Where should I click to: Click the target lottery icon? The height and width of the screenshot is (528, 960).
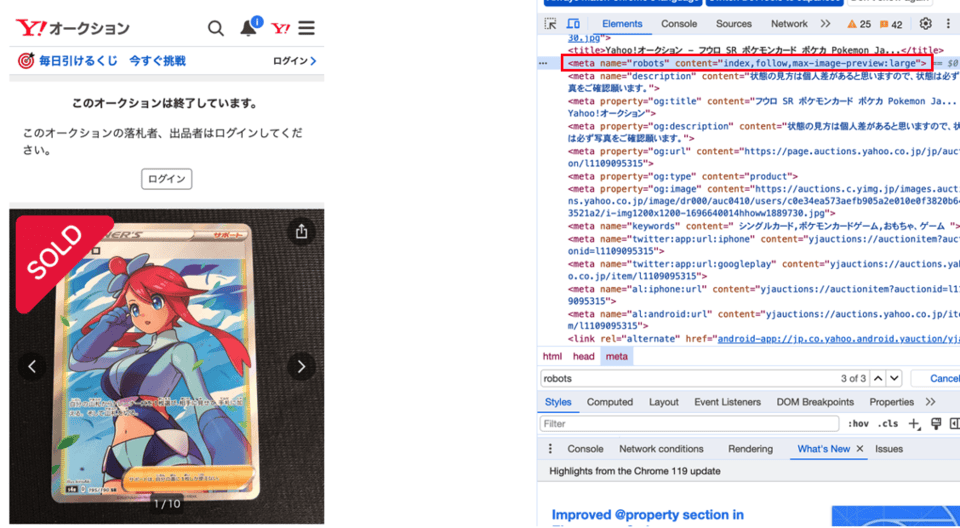(25, 61)
